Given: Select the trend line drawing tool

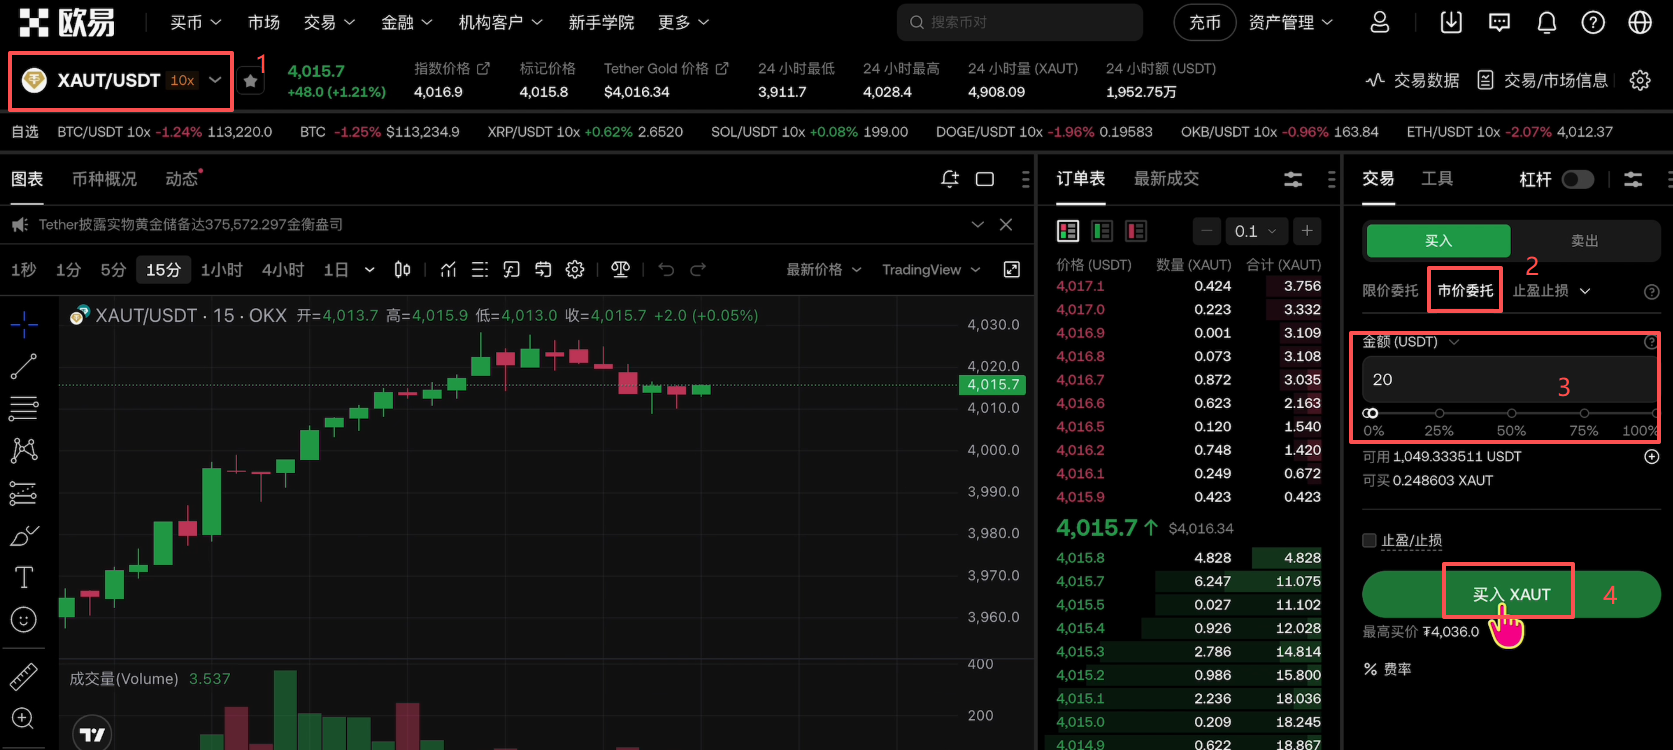Looking at the screenshot, I should tap(24, 367).
